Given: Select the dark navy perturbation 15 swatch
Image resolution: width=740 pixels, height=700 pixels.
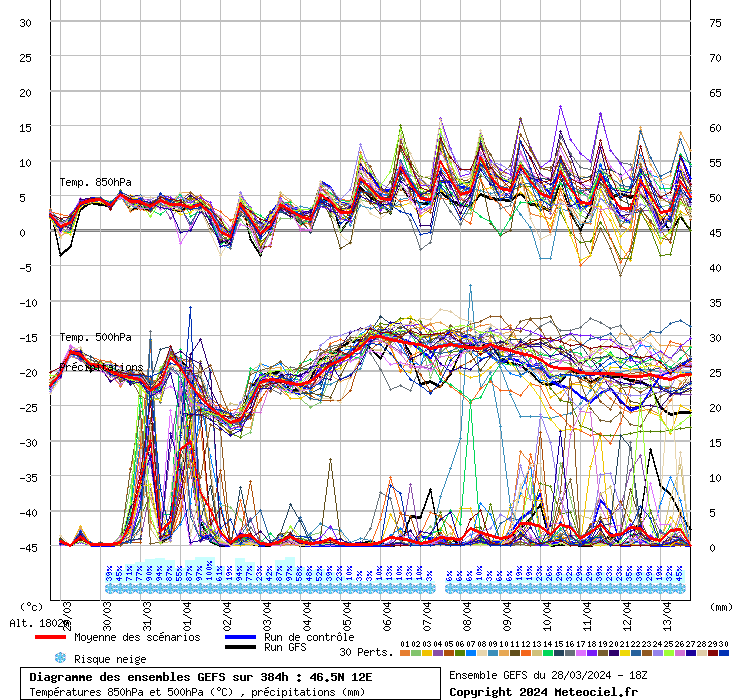Looking at the screenshot, I should pos(559,653).
